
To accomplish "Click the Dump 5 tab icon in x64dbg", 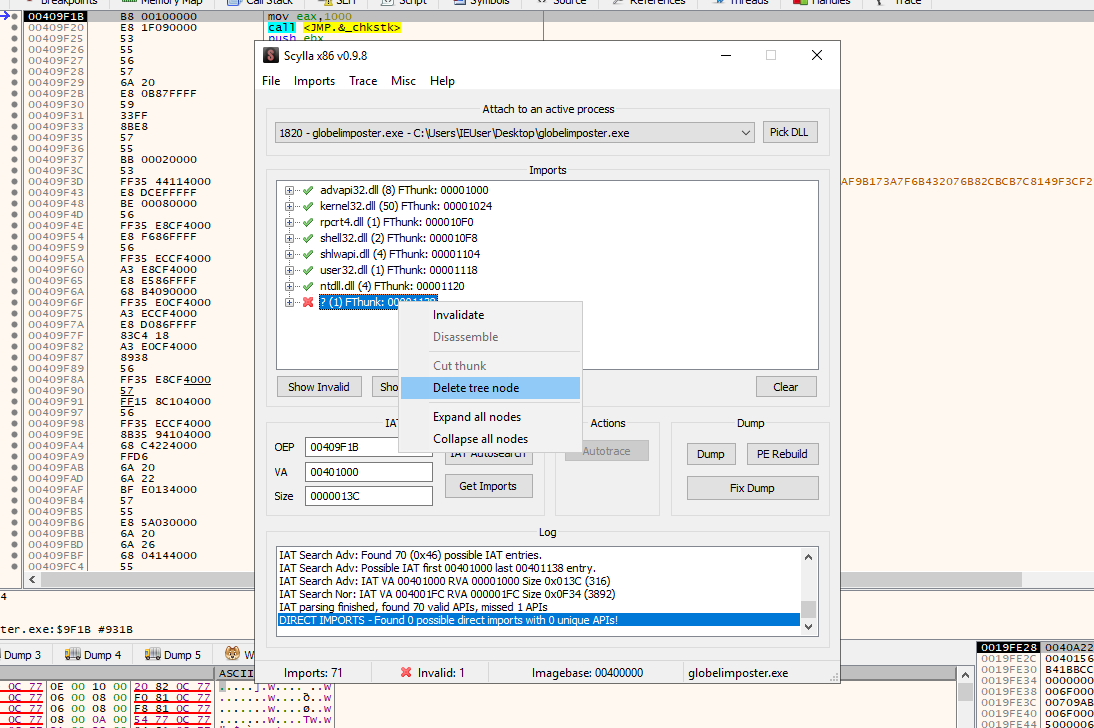I will 153,654.
